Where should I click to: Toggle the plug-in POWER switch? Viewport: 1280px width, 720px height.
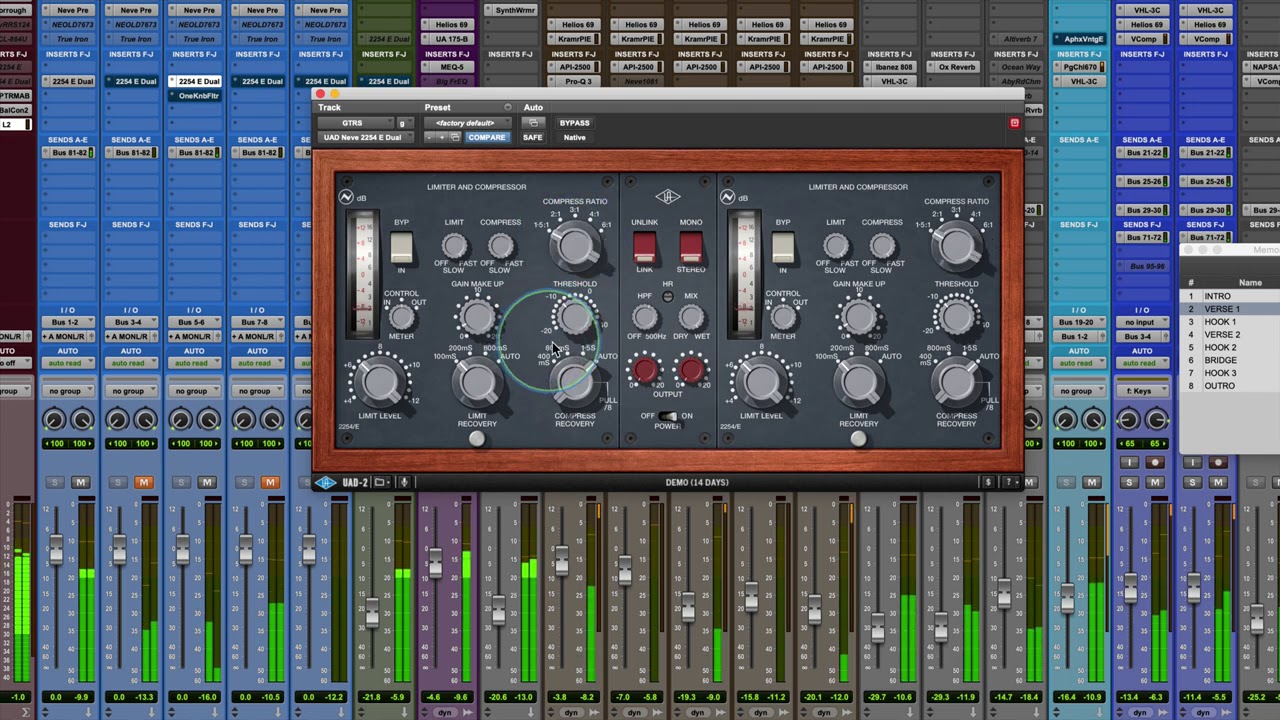tap(668, 416)
